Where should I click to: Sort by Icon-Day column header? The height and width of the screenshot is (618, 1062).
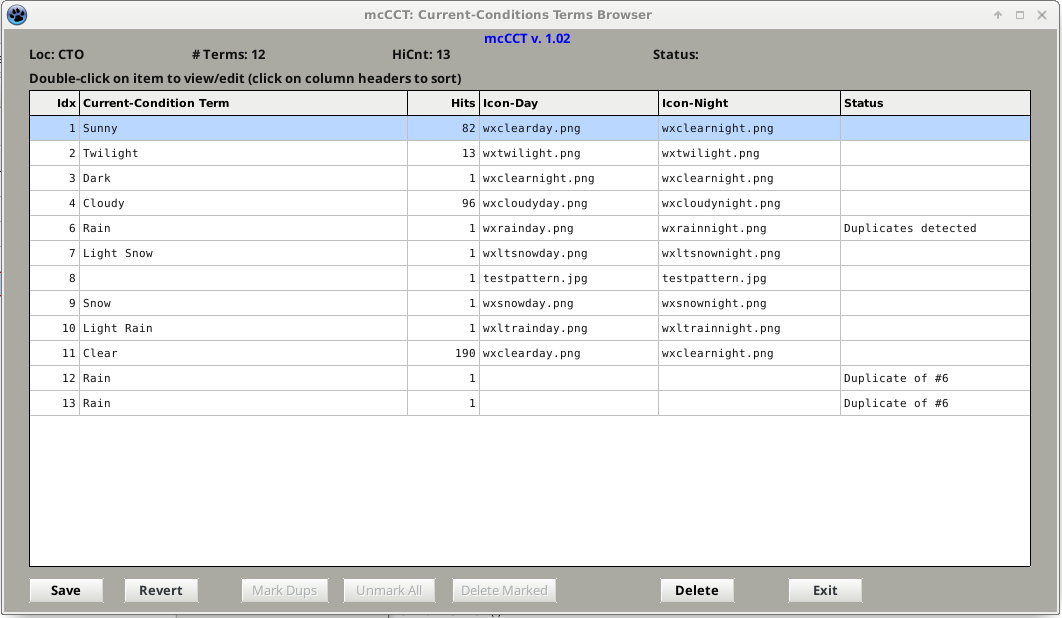[x=568, y=103]
